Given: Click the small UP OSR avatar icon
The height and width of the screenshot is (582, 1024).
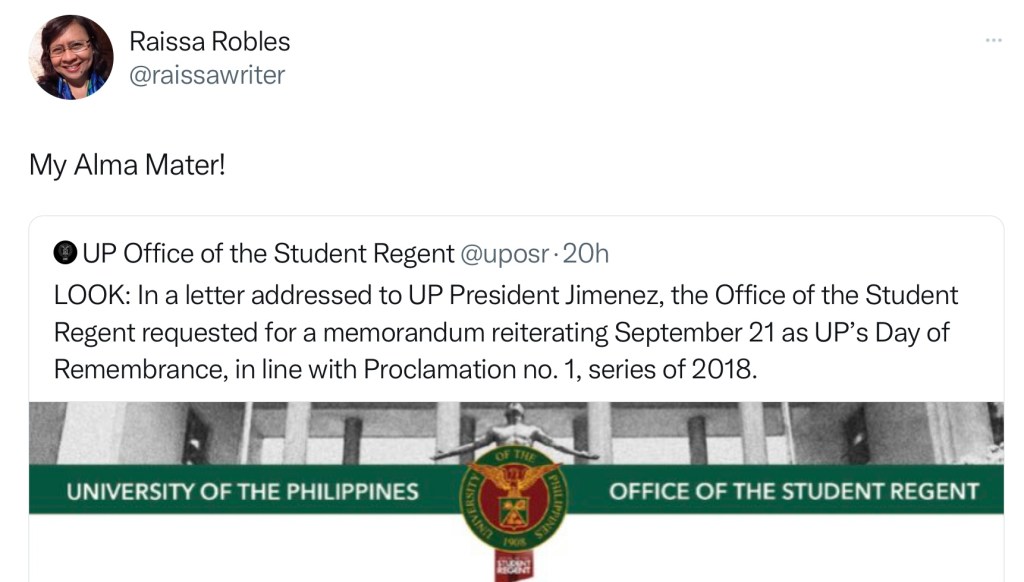Looking at the screenshot, I should 65,254.
